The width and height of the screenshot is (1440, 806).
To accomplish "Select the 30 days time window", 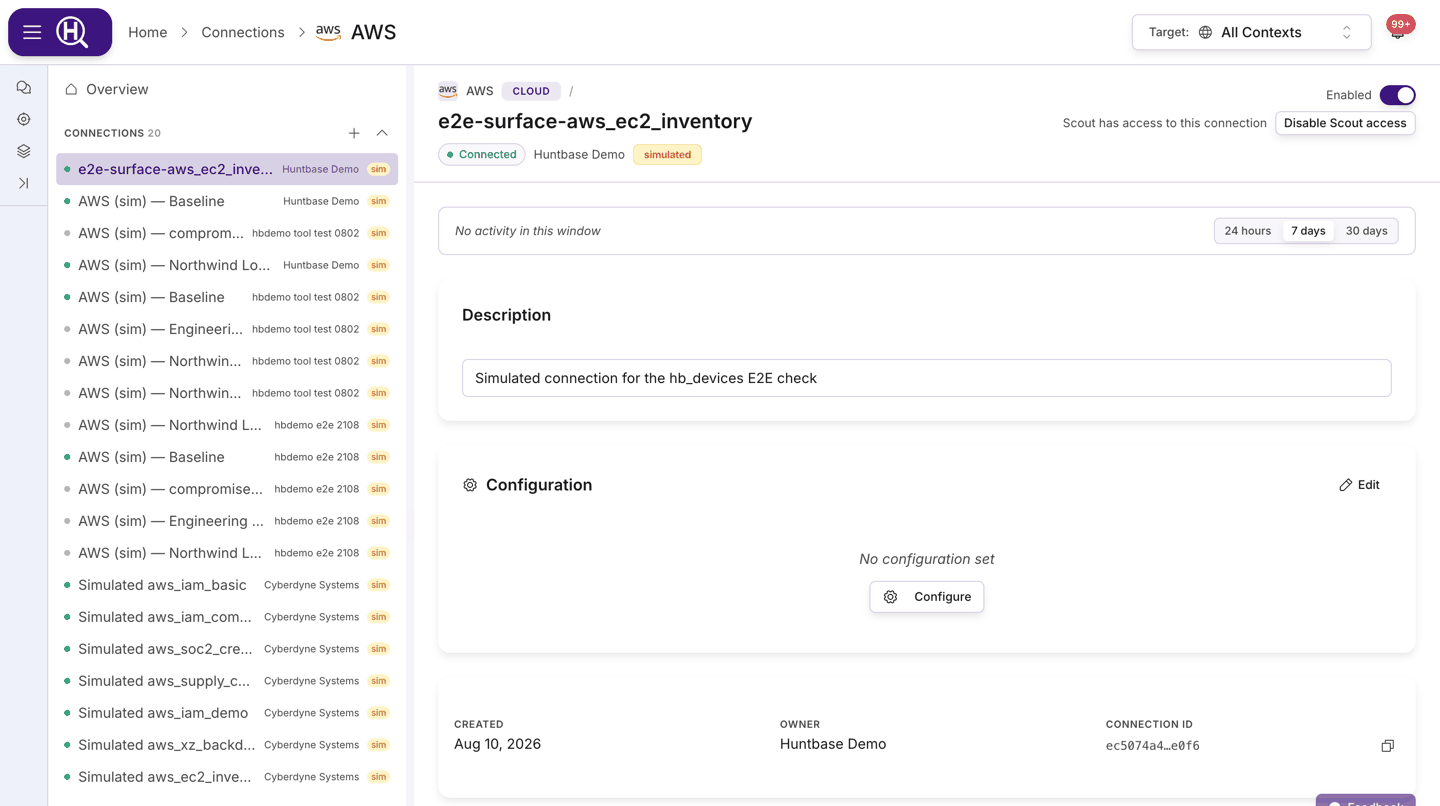I will tap(1366, 231).
